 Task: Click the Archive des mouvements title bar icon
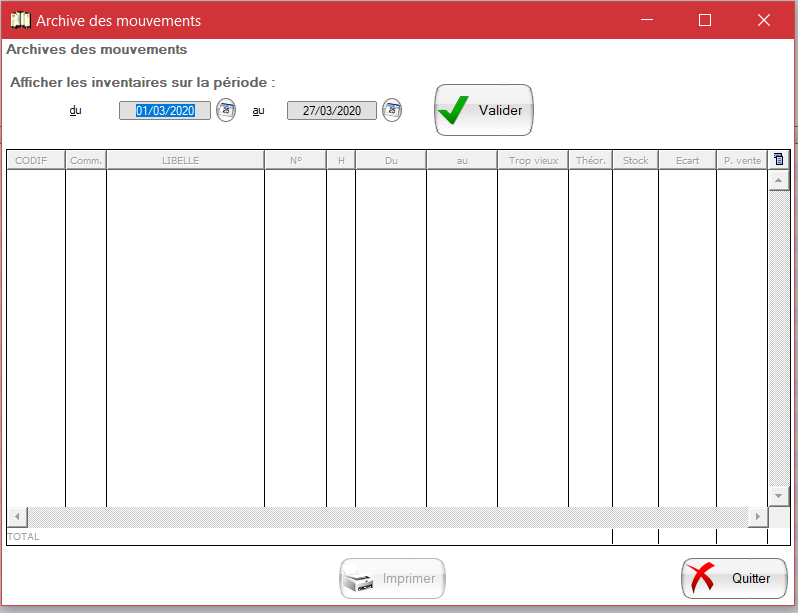pos(19,20)
